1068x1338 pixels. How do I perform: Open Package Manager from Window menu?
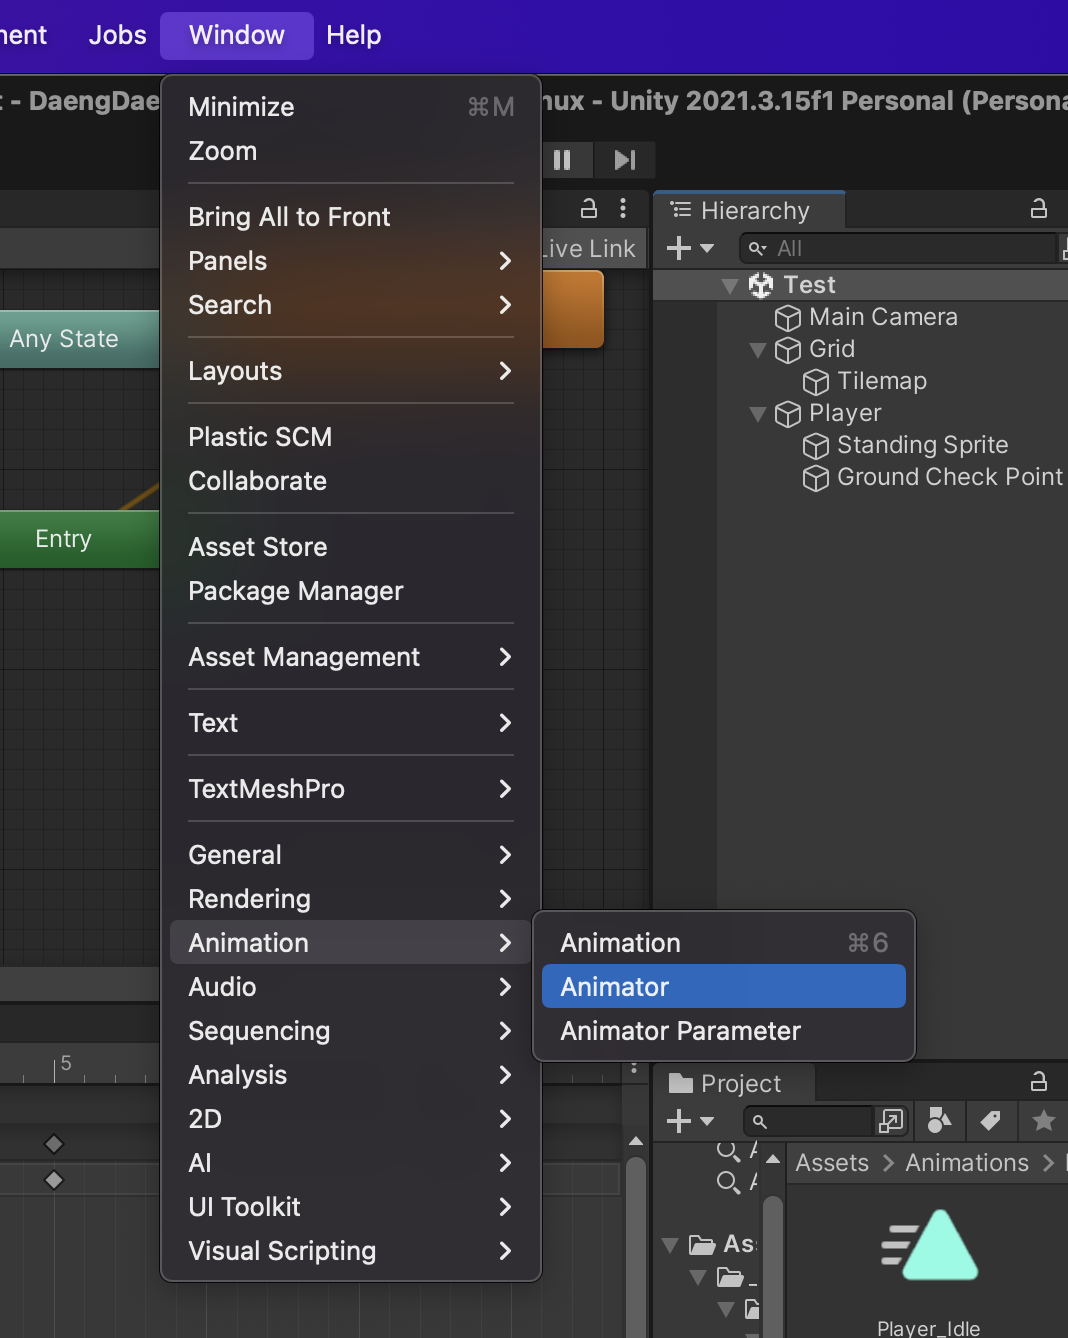[351, 590]
